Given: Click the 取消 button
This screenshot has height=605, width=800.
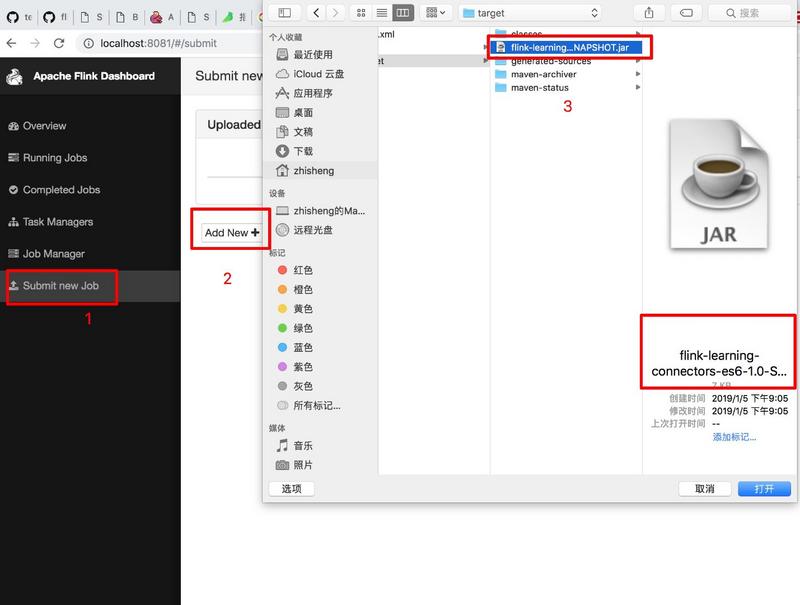Looking at the screenshot, I should coord(705,489).
